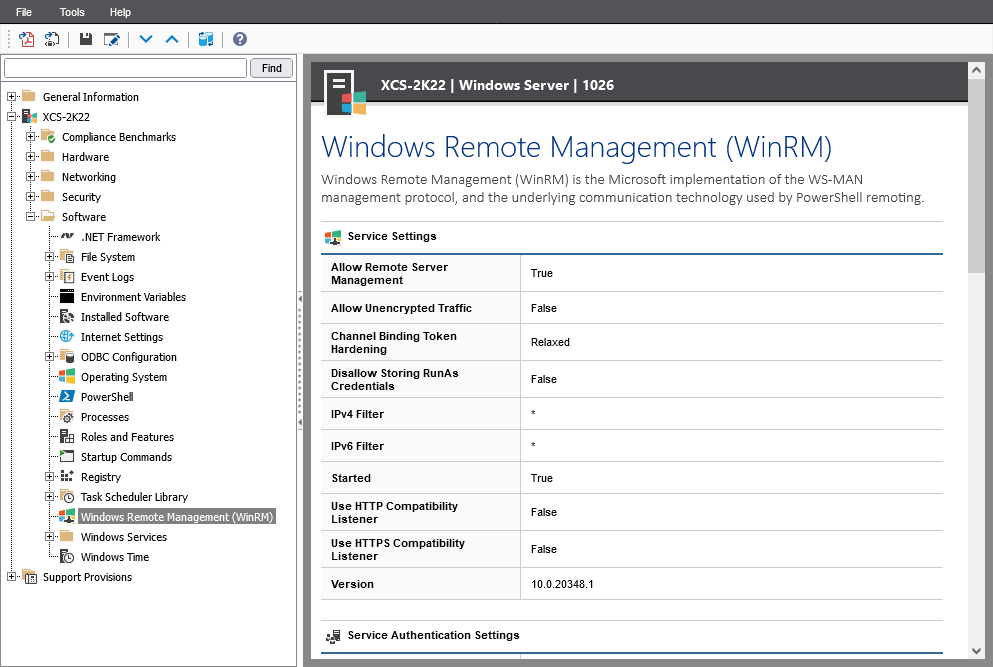Expand the Security node
Screen dimensions: 993x667
pos(30,196)
